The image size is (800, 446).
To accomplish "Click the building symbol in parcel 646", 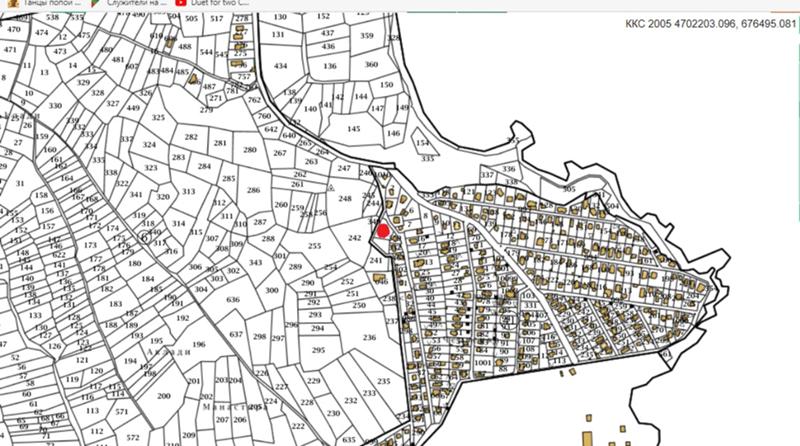I will click(380, 279).
